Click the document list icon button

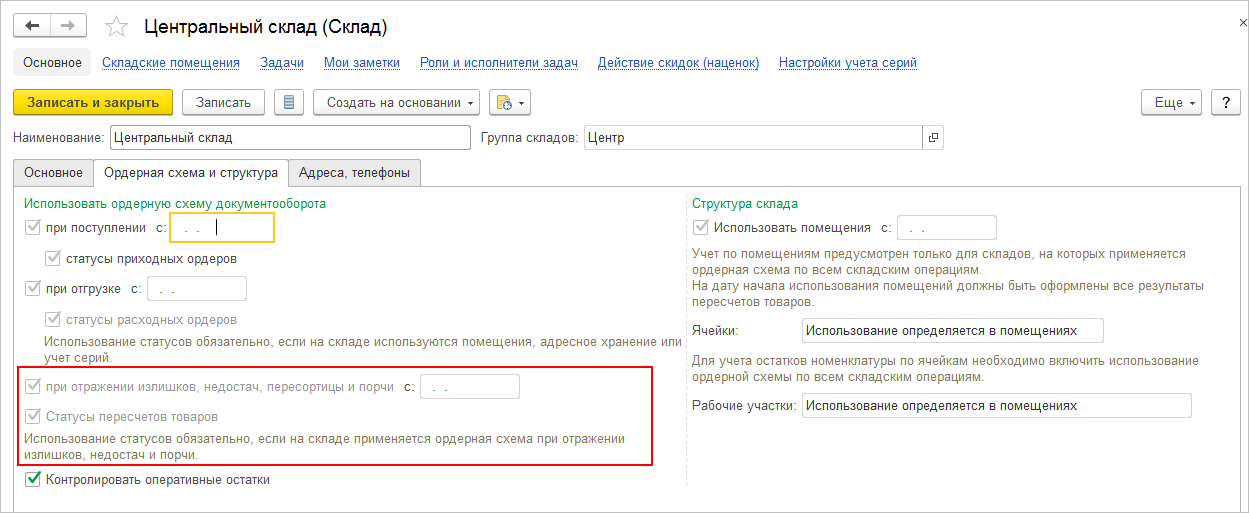[288, 102]
